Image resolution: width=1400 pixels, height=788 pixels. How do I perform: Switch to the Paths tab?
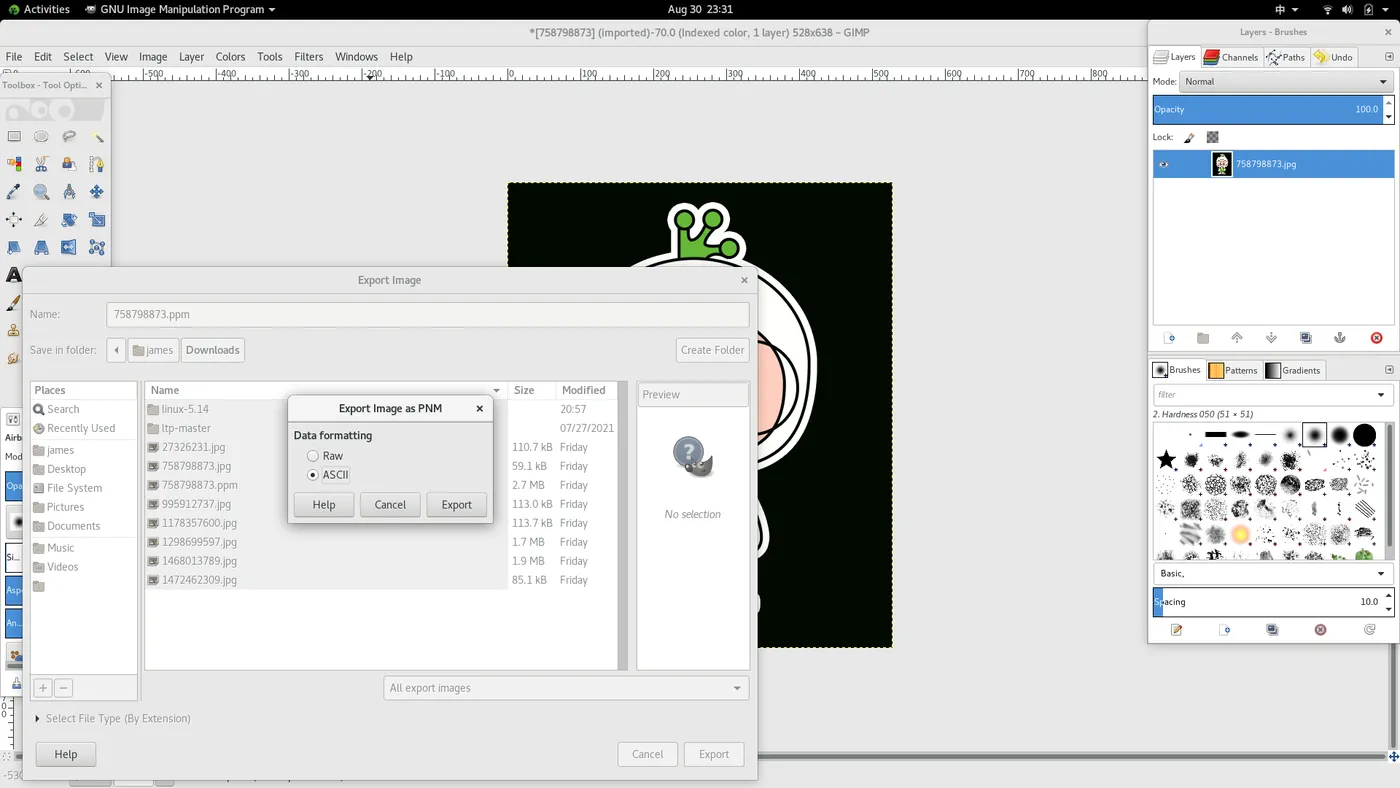tap(1286, 57)
